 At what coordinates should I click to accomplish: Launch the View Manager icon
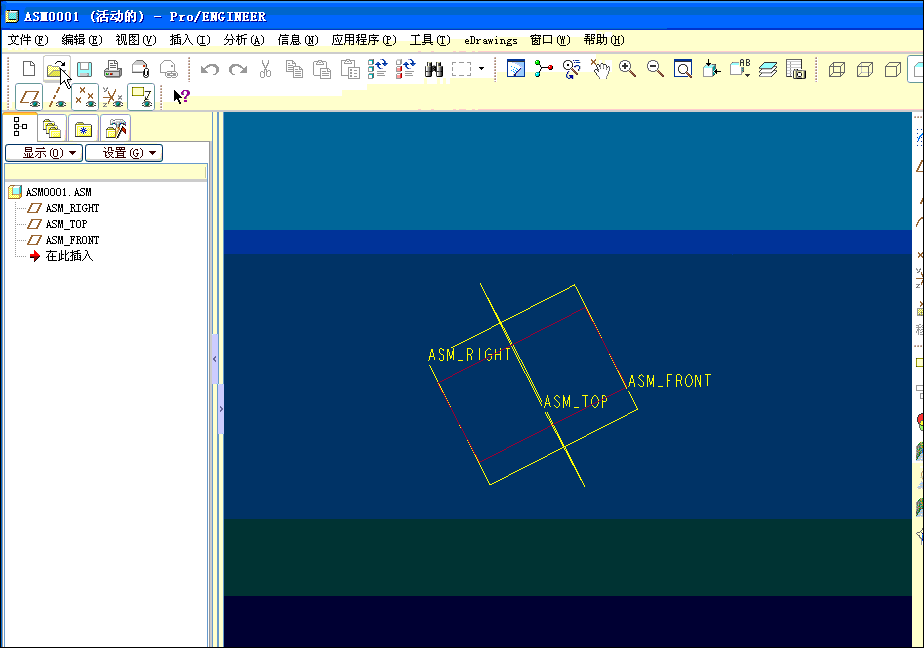(796, 69)
